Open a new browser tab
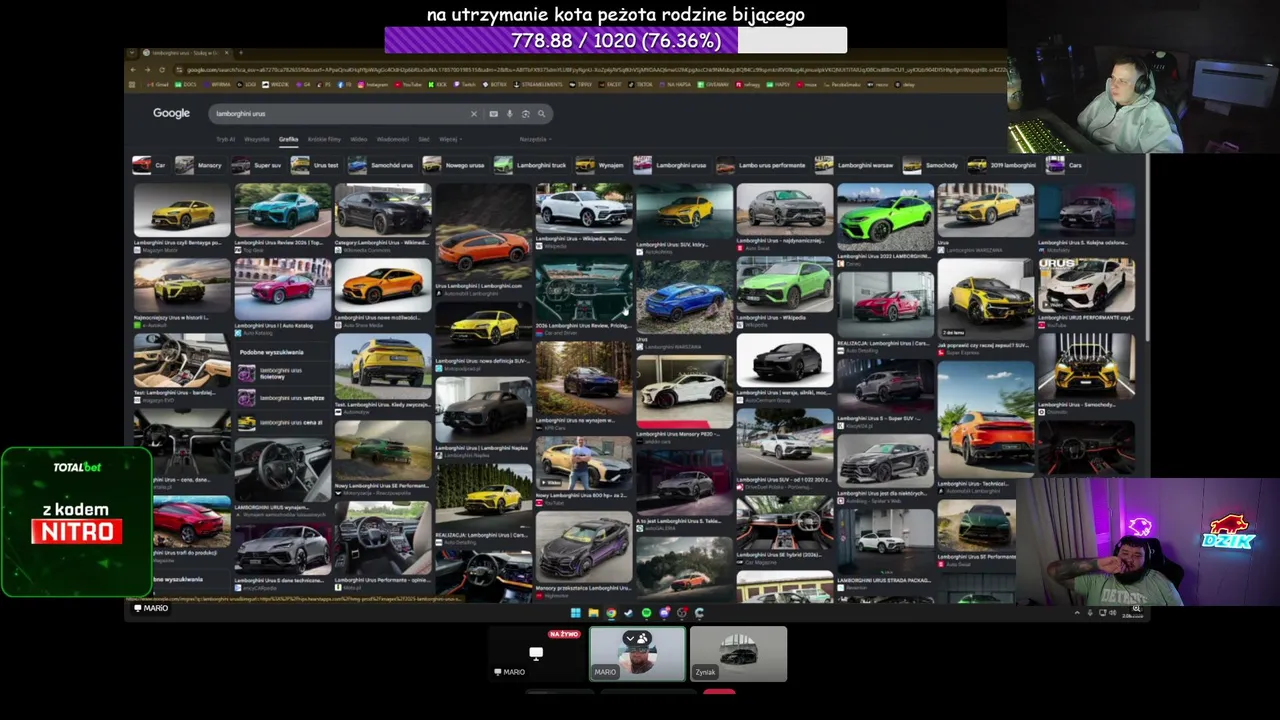Screen dimensions: 1280x720 click(x=240, y=53)
